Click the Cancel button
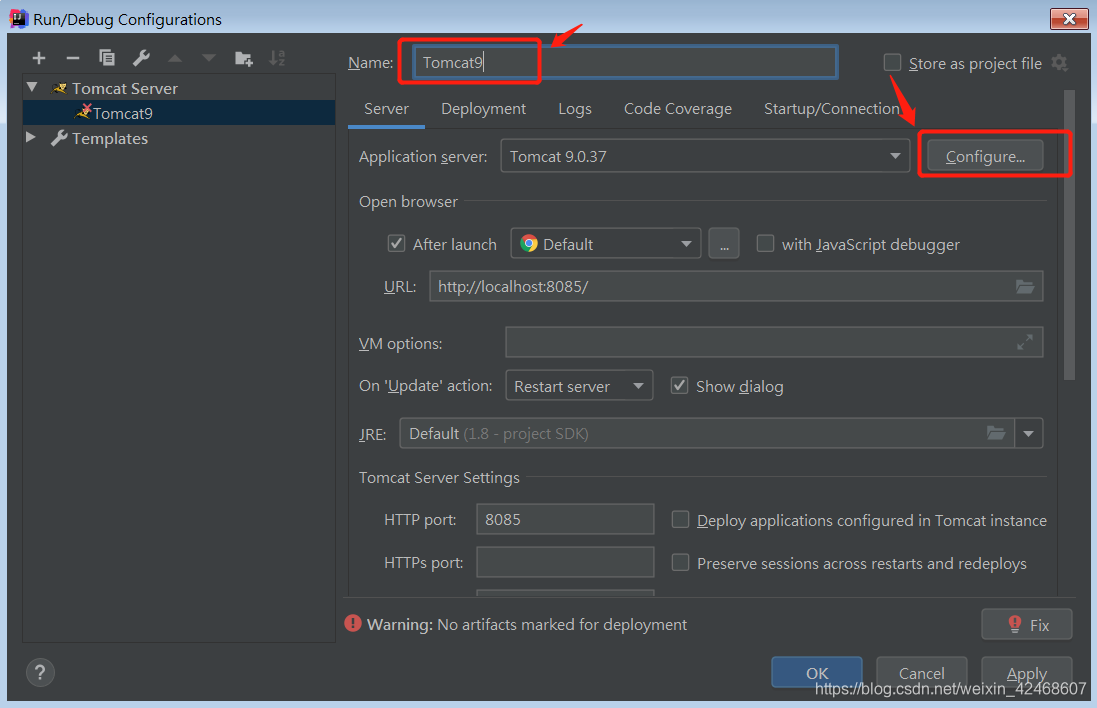 pyautogui.click(x=921, y=673)
